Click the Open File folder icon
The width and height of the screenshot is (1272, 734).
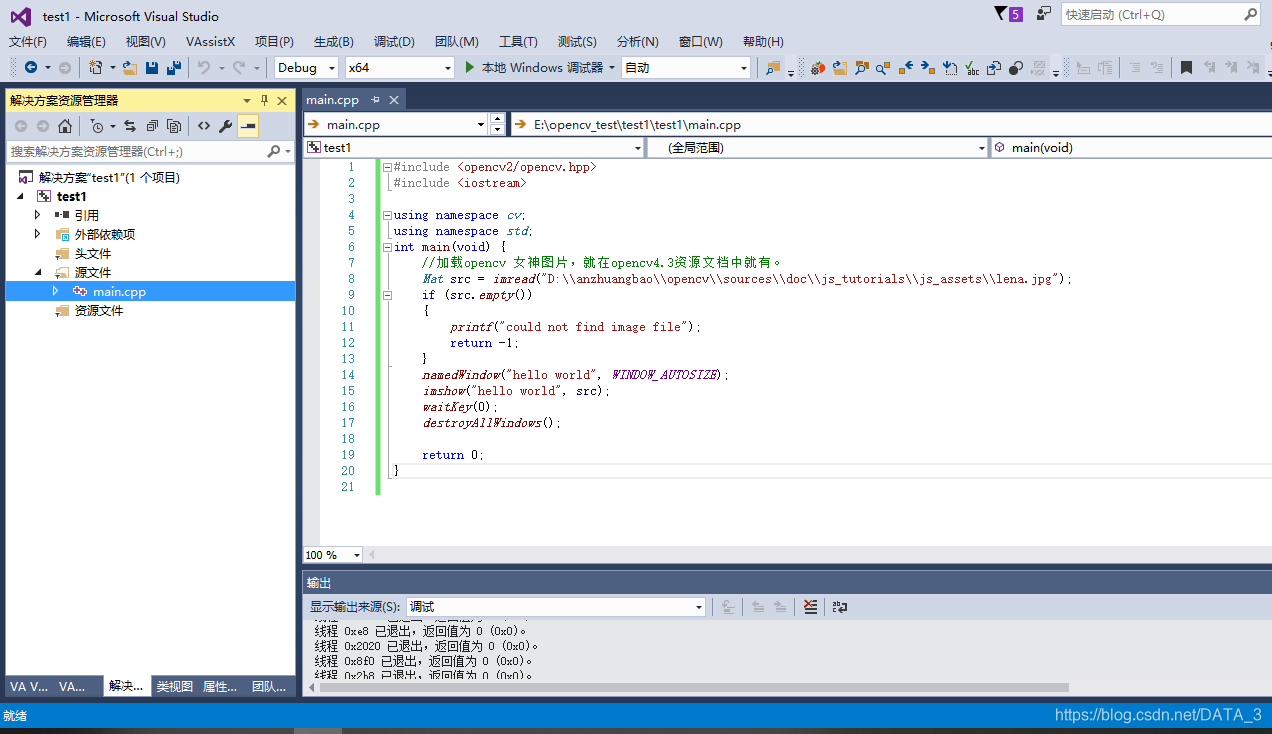pos(130,67)
